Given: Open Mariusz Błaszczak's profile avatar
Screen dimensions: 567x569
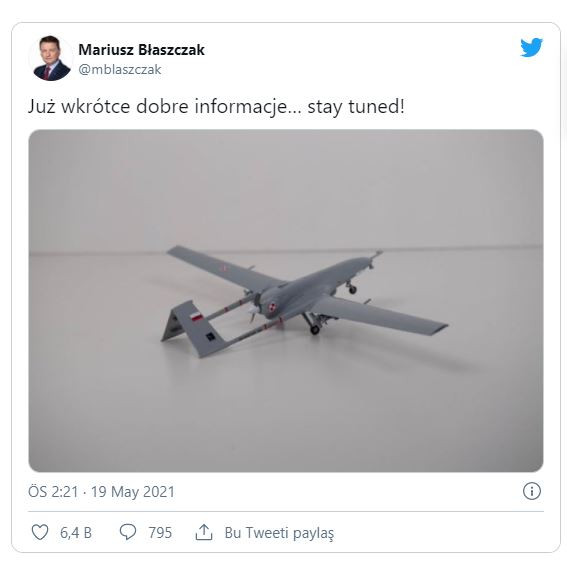Looking at the screenshot, I should coord(51,58).
